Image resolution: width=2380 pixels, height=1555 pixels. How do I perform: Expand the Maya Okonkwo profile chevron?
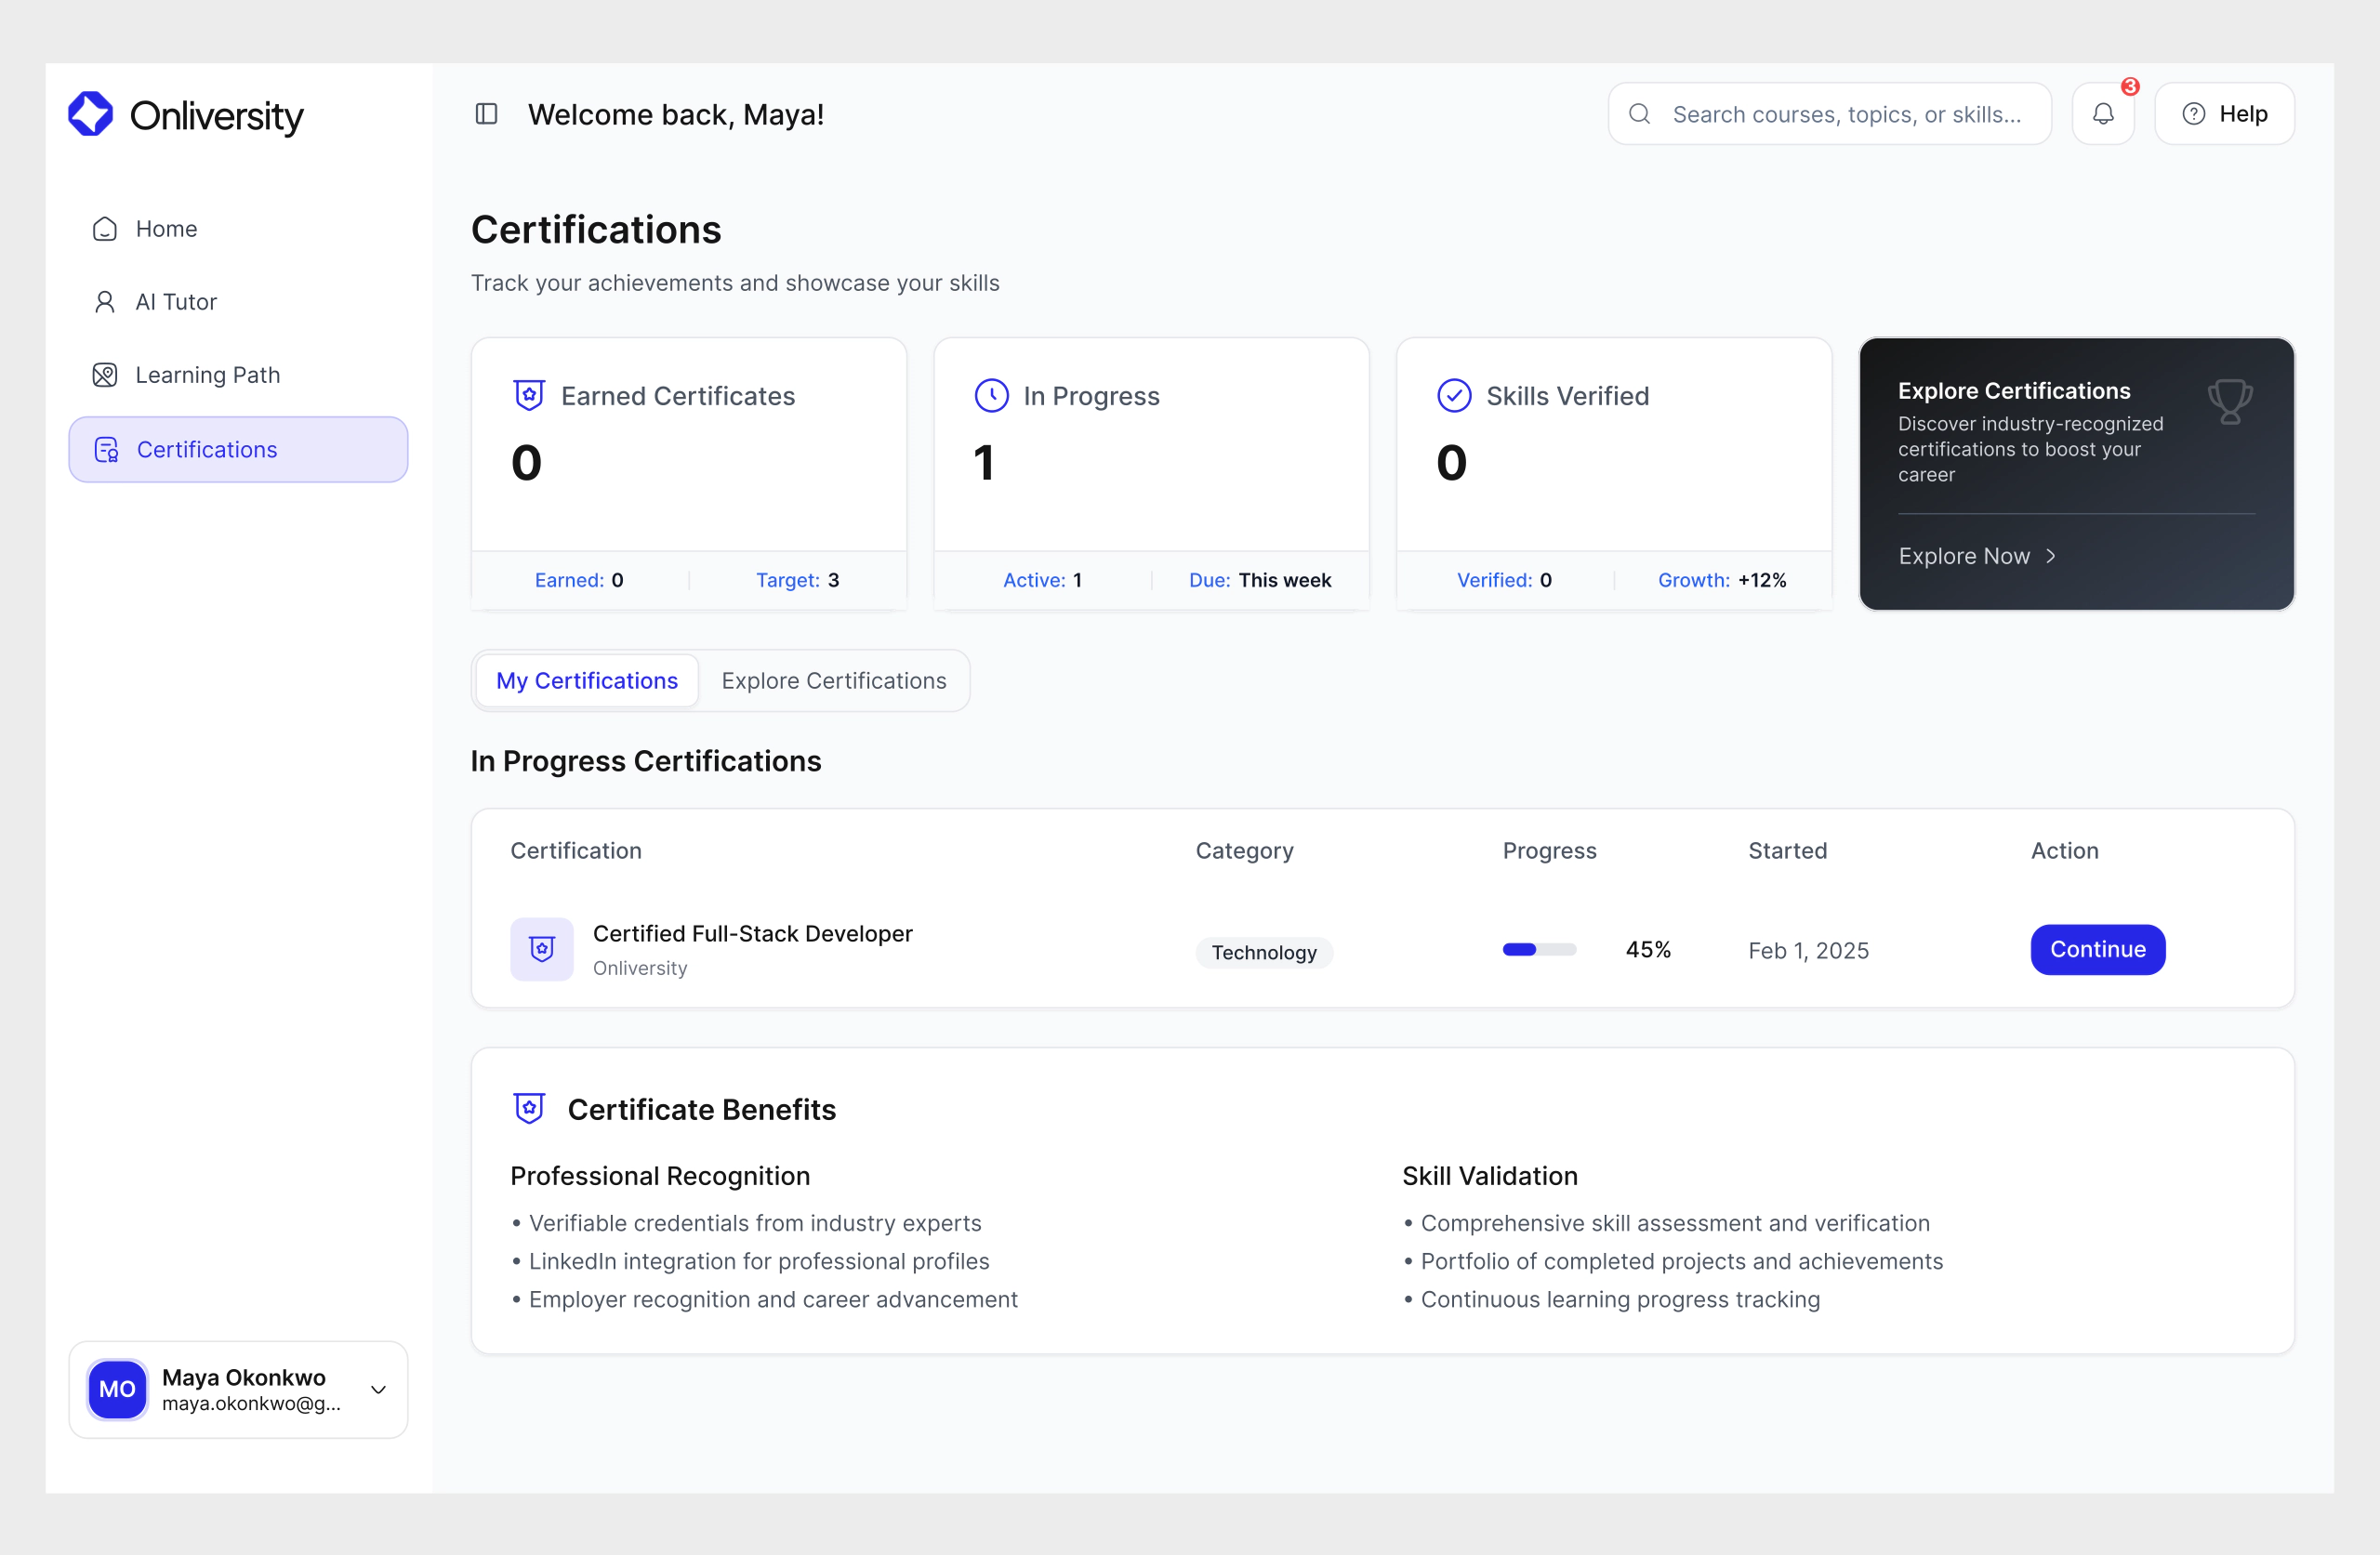tap(378, 1390)
